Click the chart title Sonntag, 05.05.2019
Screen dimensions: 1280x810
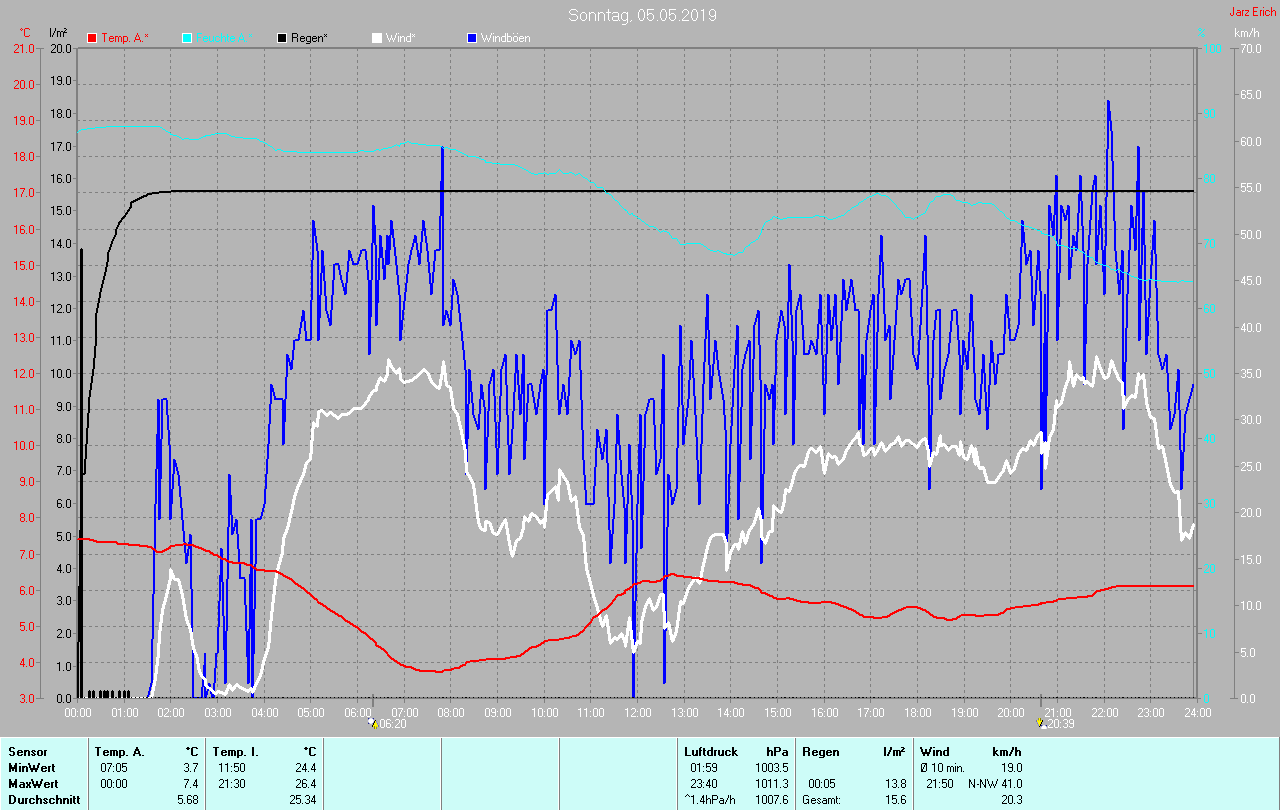[642, 15]
